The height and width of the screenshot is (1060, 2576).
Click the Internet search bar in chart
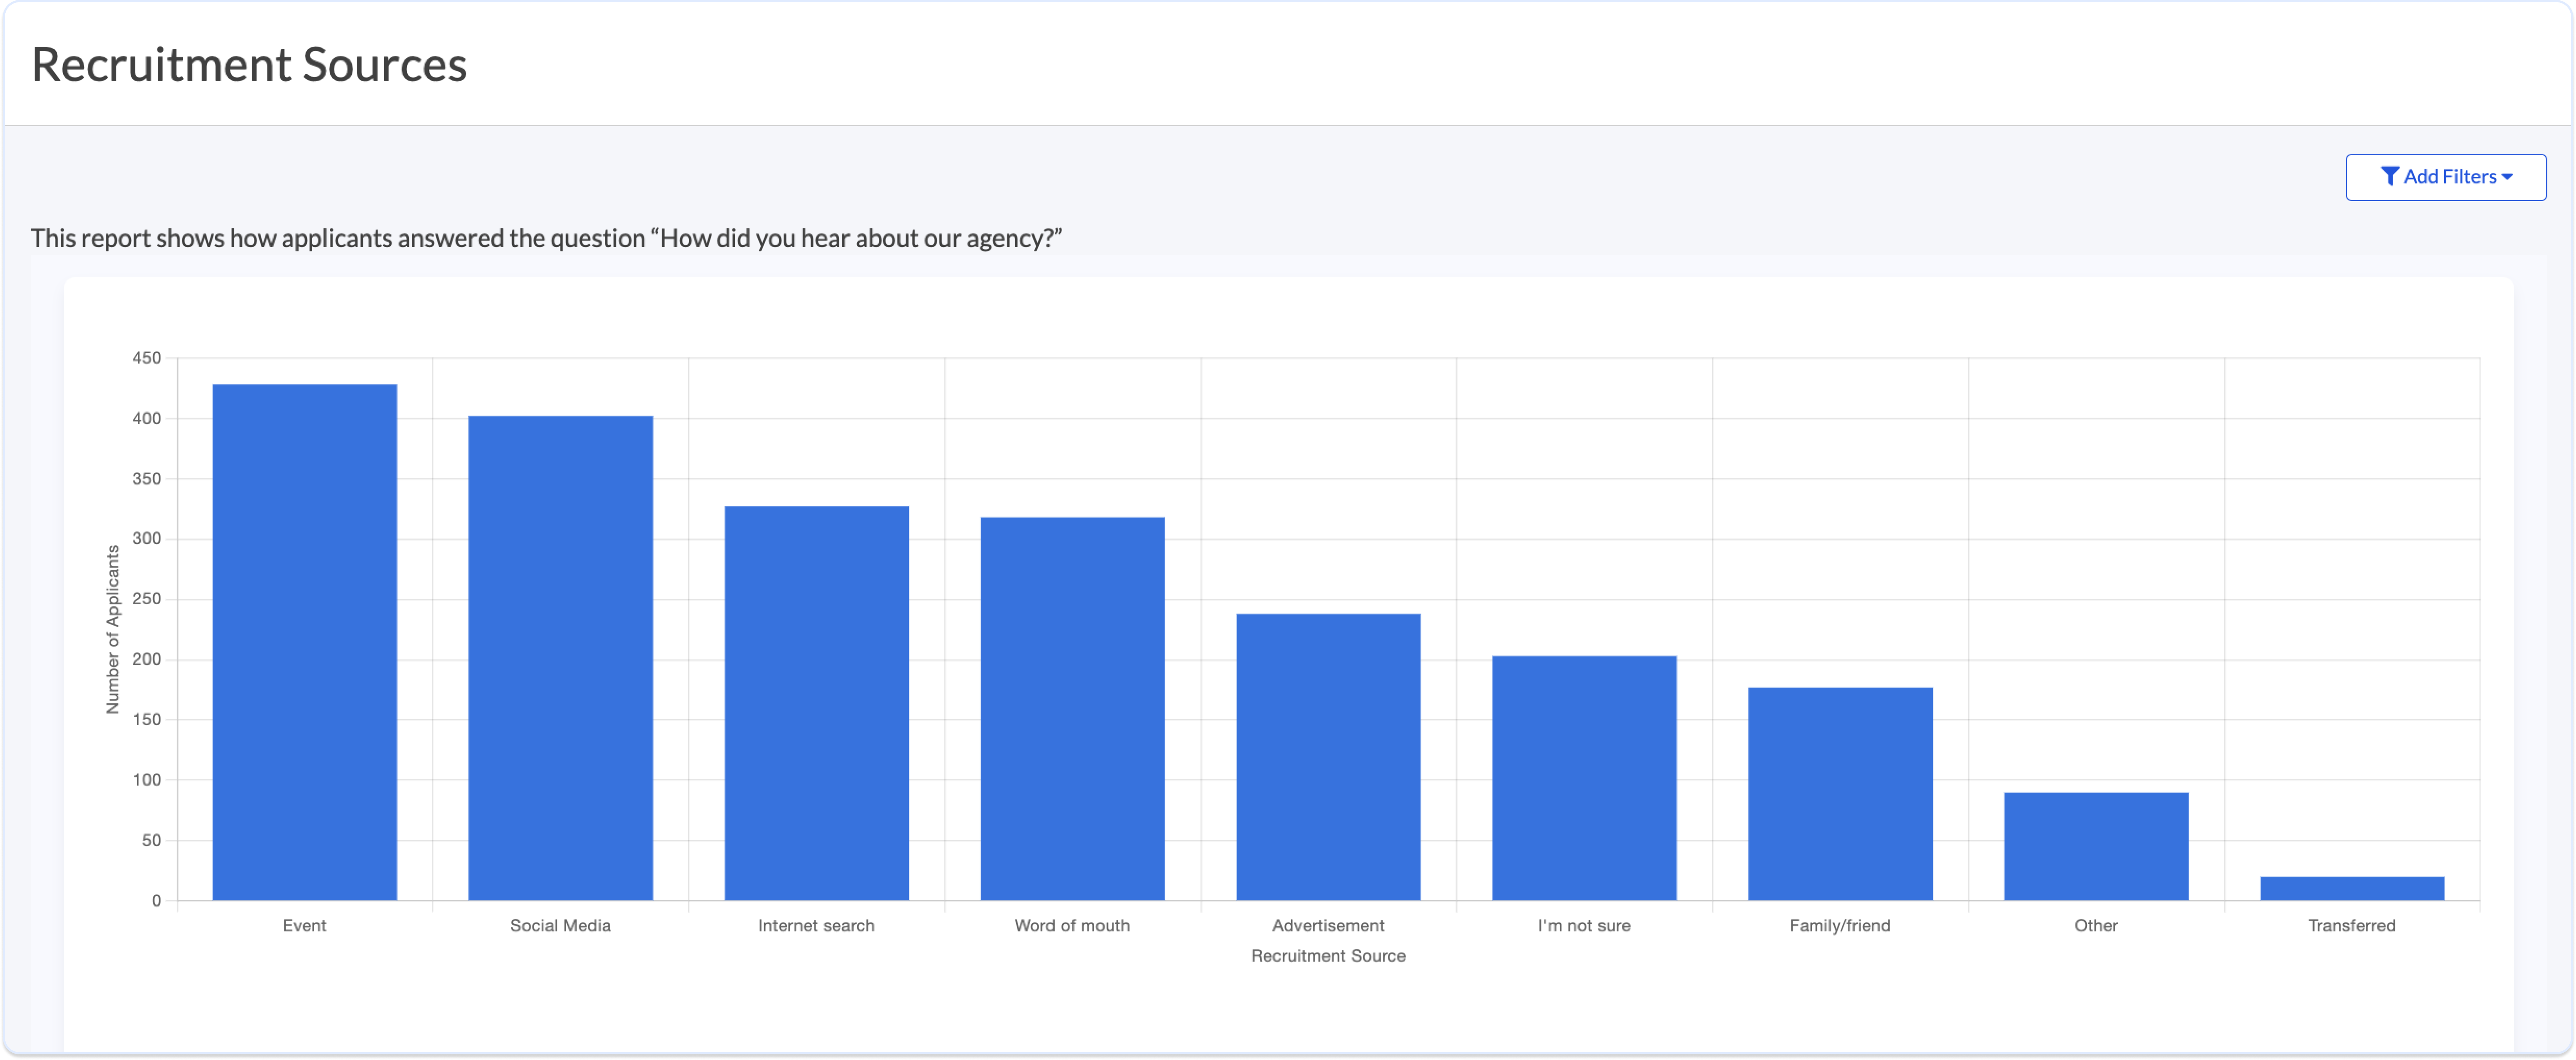(817, 703)
